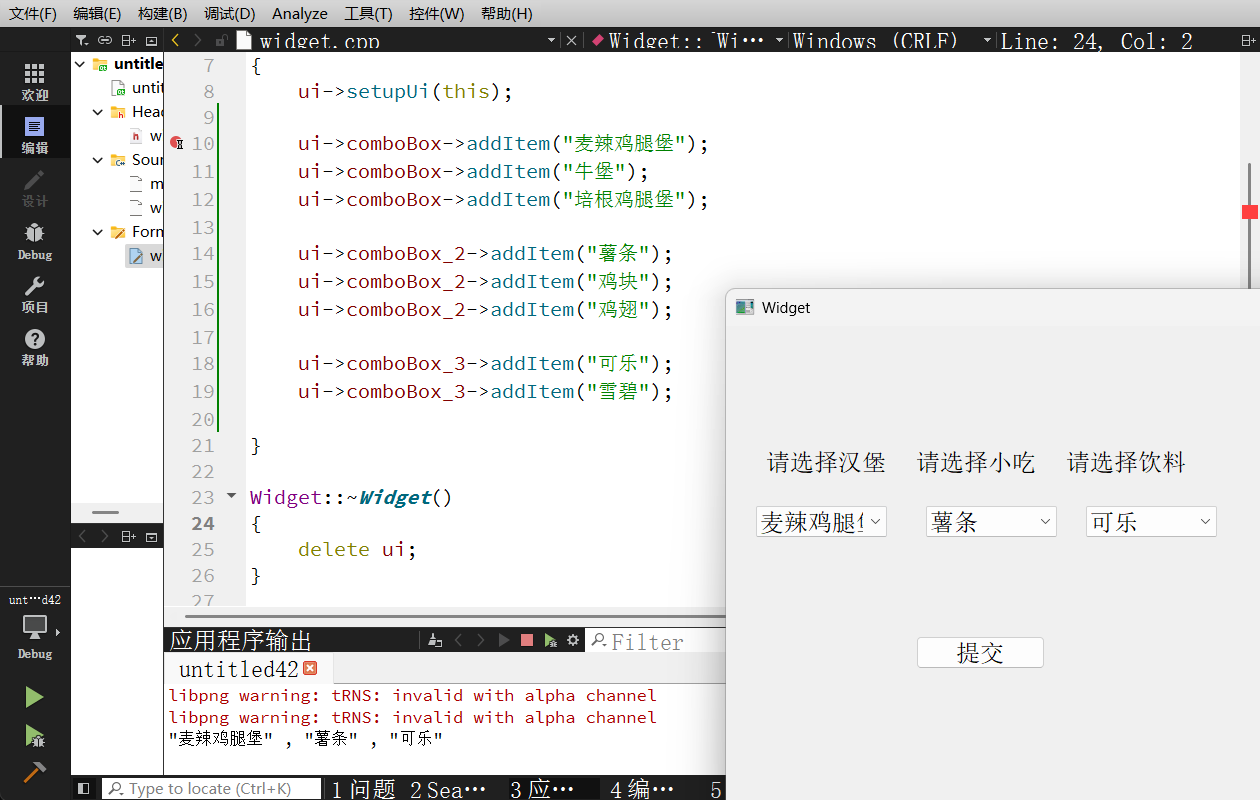Viewport: 1260px width, 800px height.
Task: Open the 1 问题 (Issues) pane
Action: coord(363,789)
